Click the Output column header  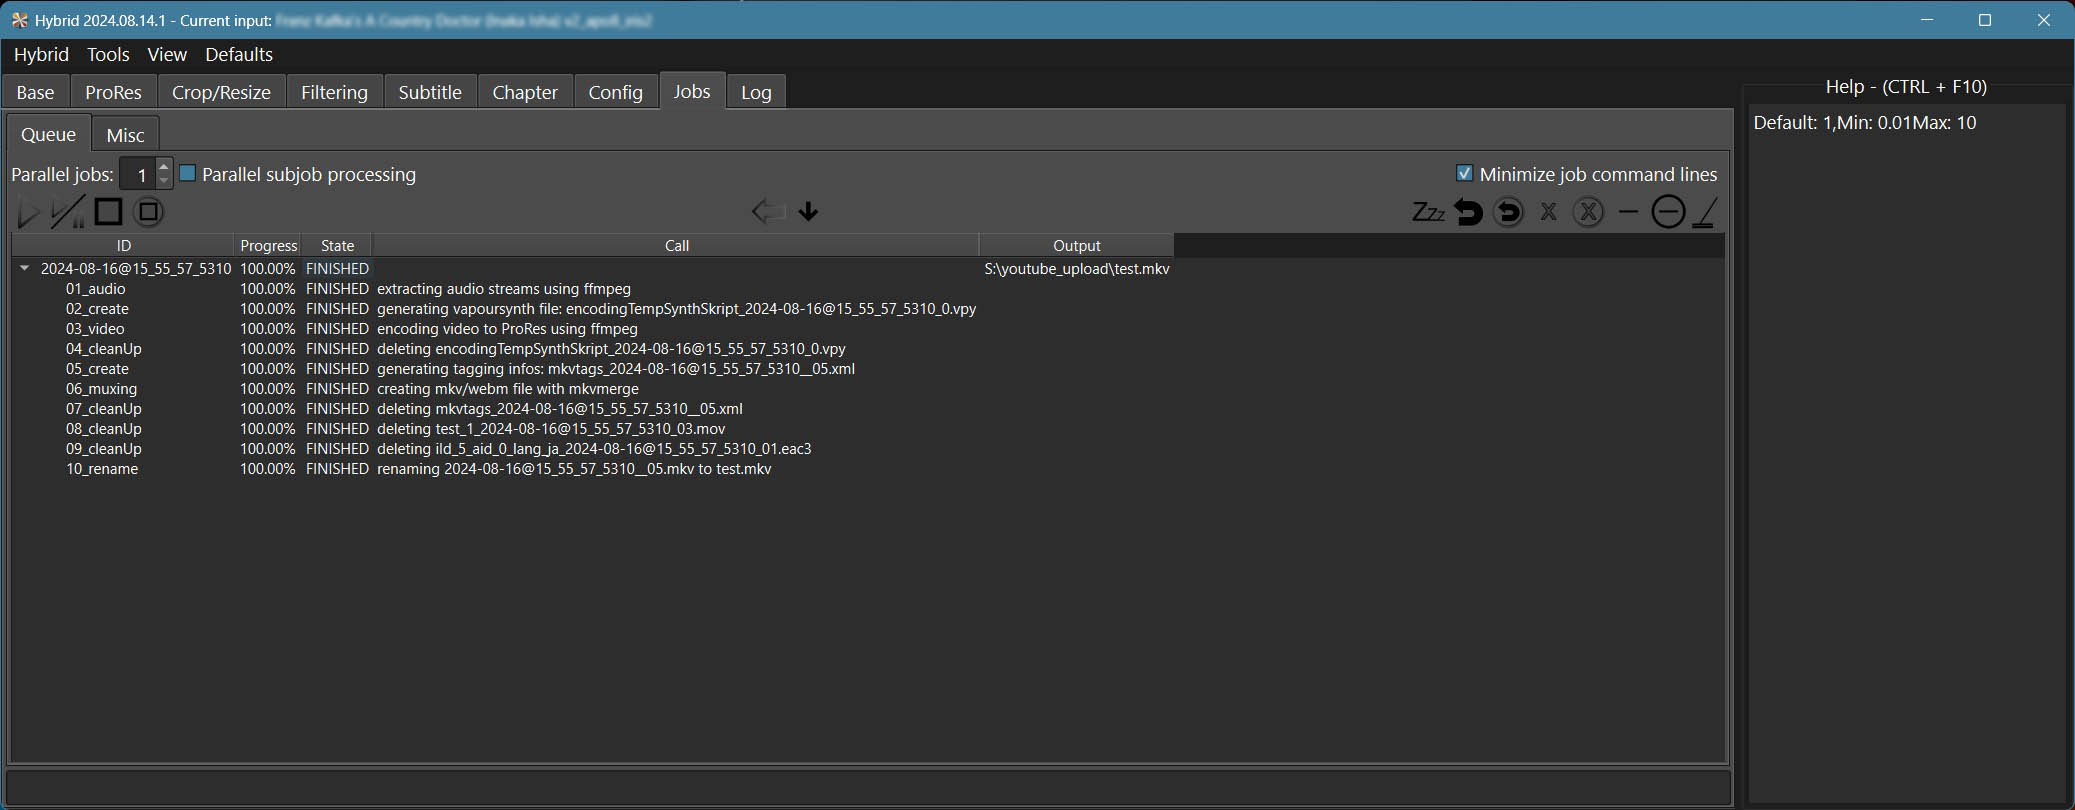[x=1077, y=245]
